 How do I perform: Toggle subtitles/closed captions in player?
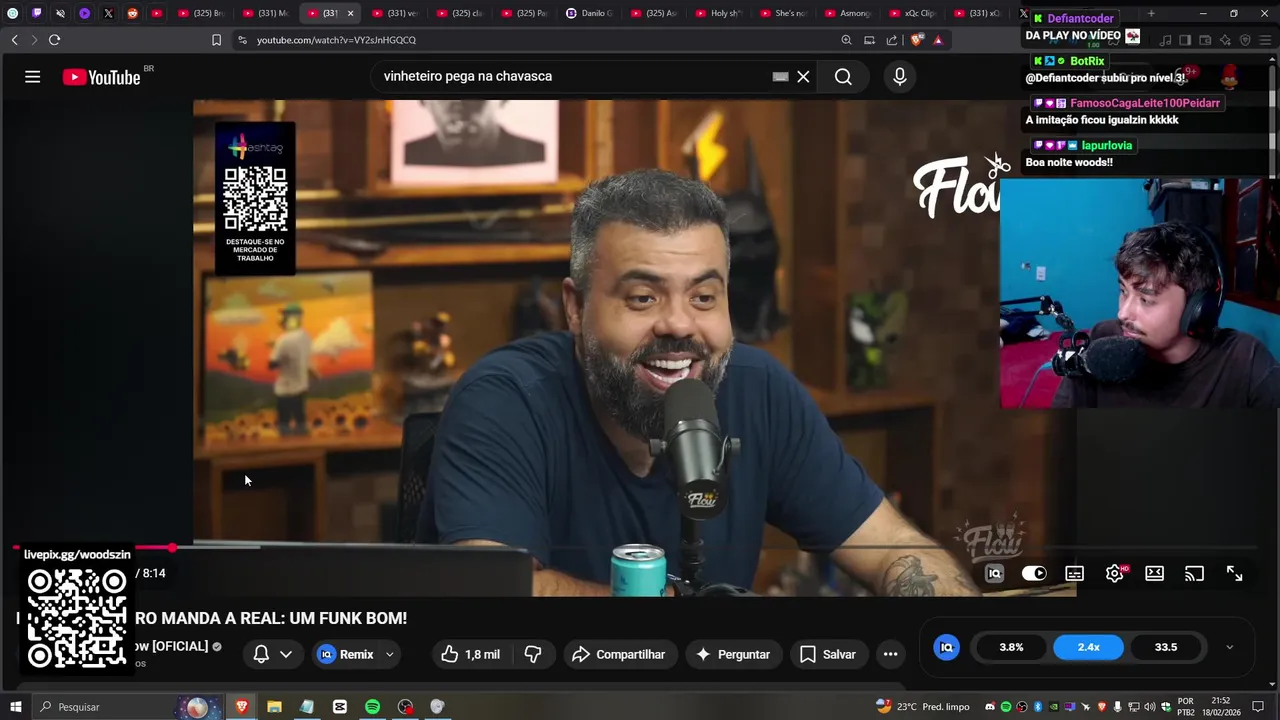click(1074, 573)
